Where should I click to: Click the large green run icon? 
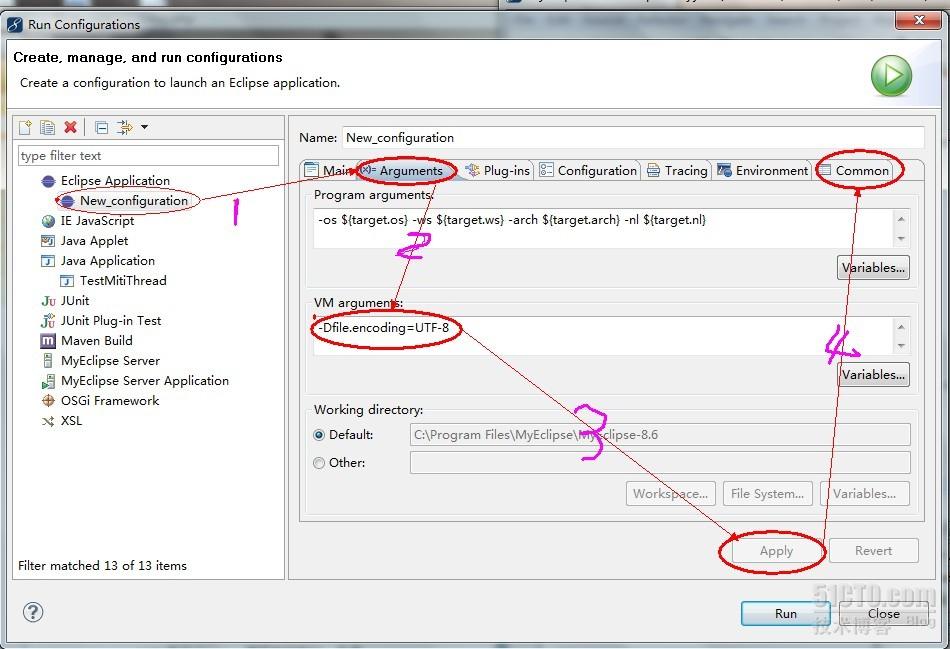[891, 76]
